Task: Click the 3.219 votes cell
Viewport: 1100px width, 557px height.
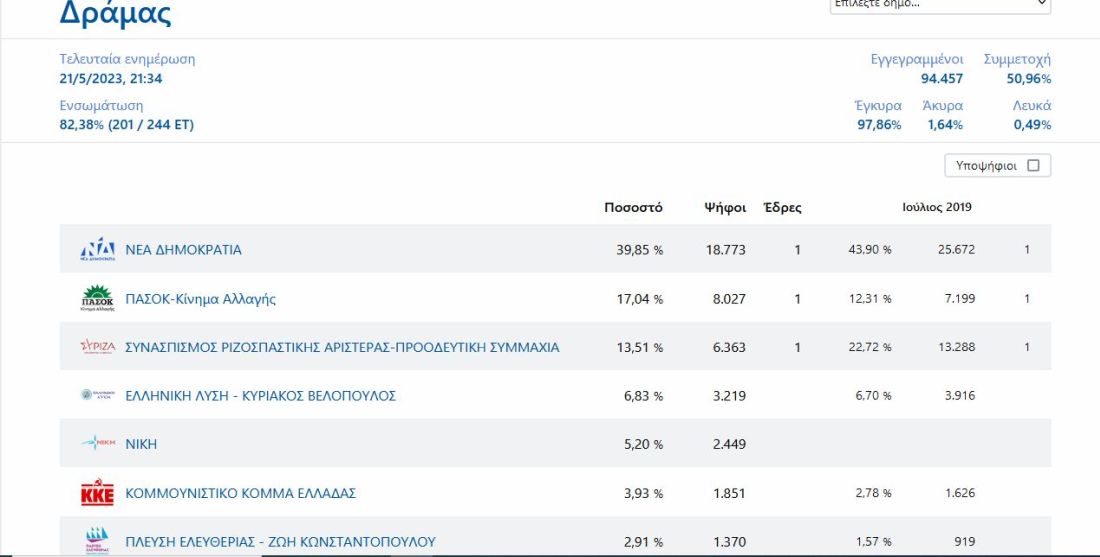Action: [729, 396]
